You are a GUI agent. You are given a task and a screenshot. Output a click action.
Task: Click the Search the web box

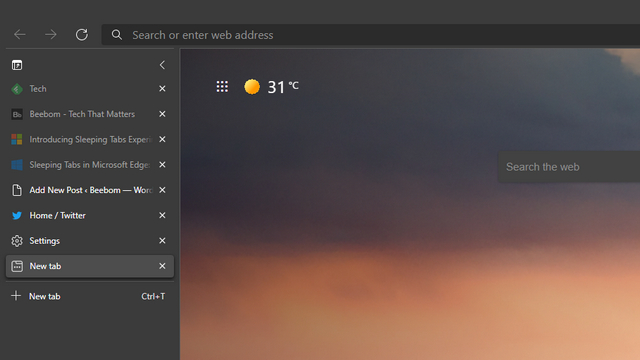[x=569, y=167]
